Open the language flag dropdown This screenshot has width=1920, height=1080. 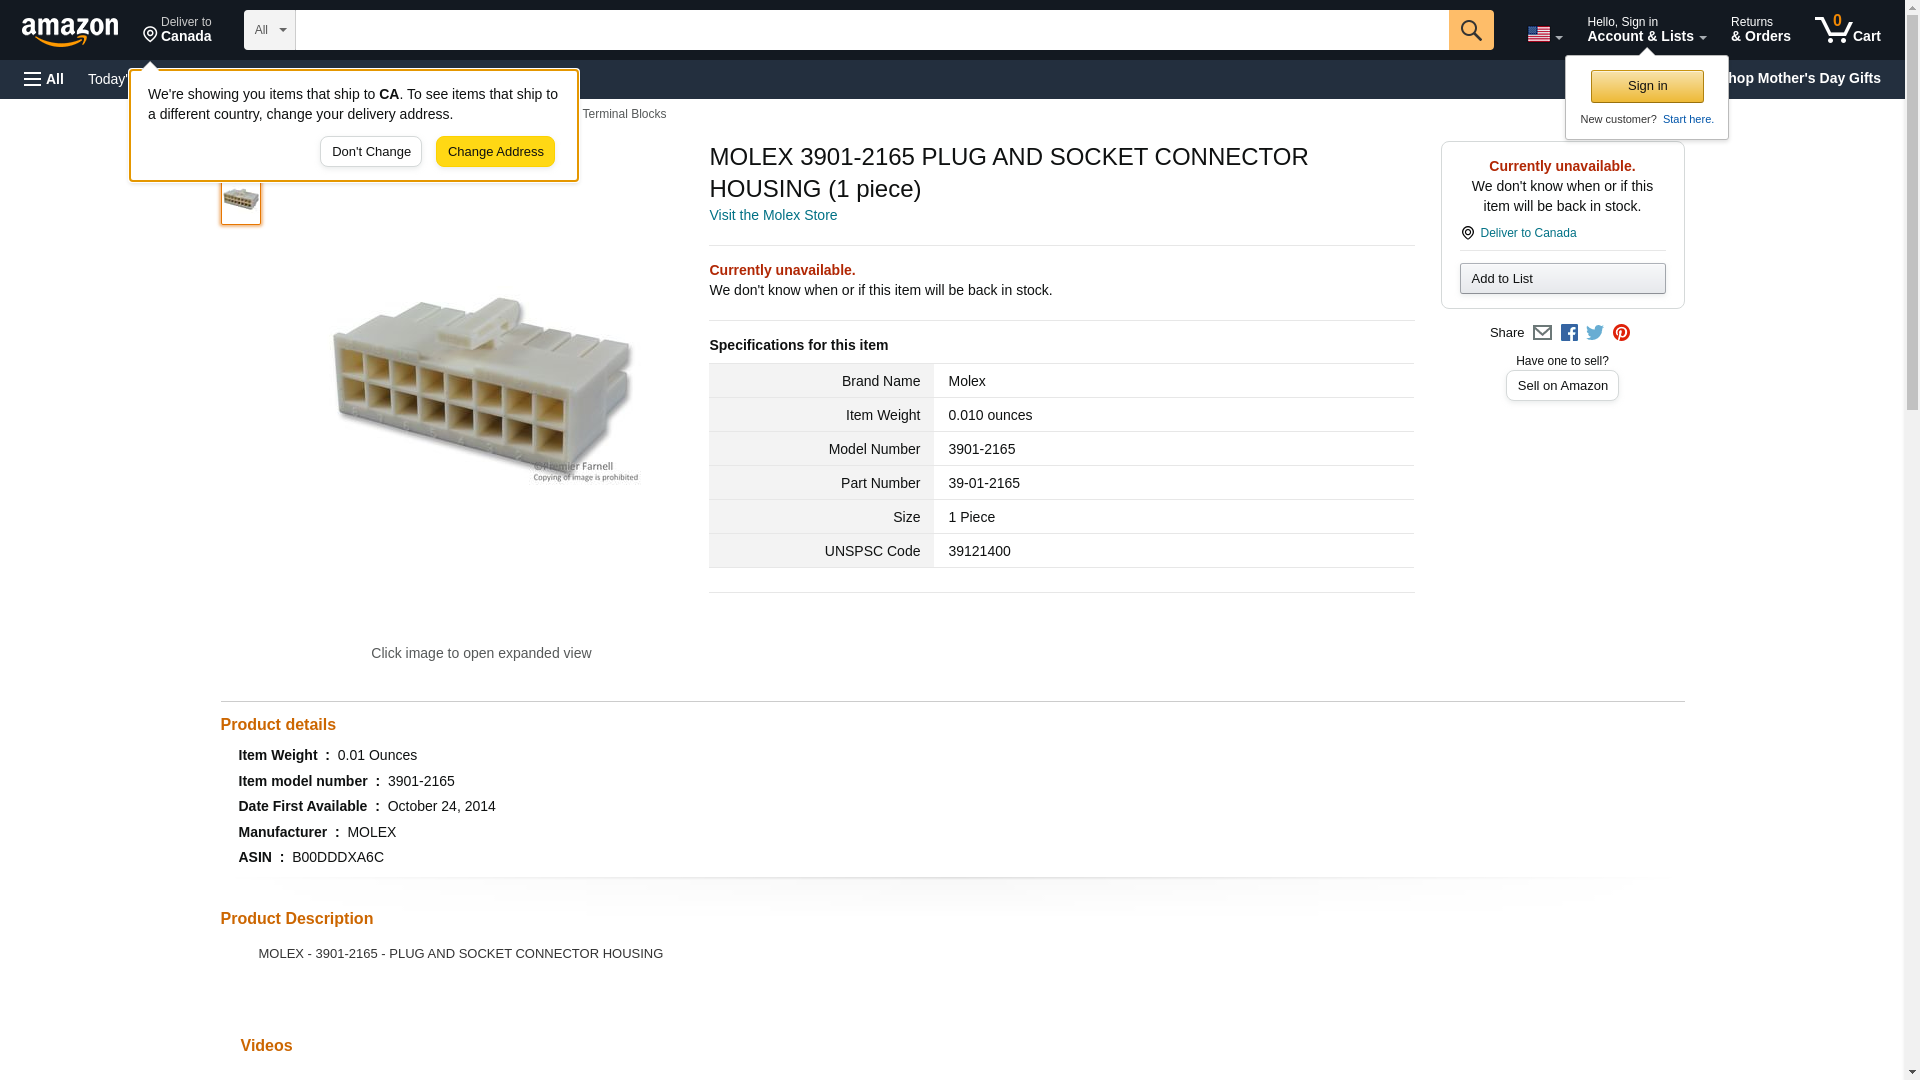click(x=1544, y=34)
